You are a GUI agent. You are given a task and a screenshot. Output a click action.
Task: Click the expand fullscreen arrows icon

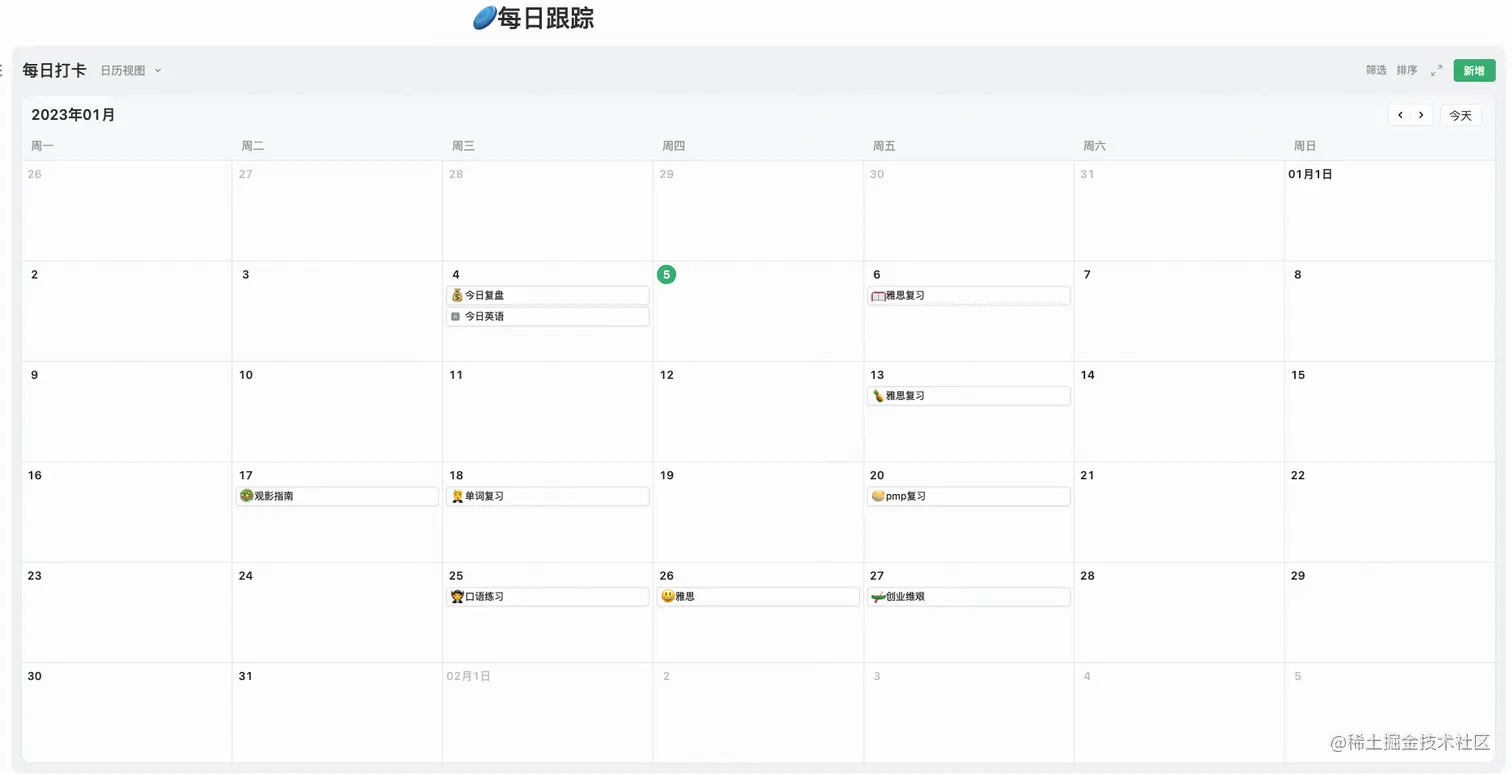tap(1436, 70)
